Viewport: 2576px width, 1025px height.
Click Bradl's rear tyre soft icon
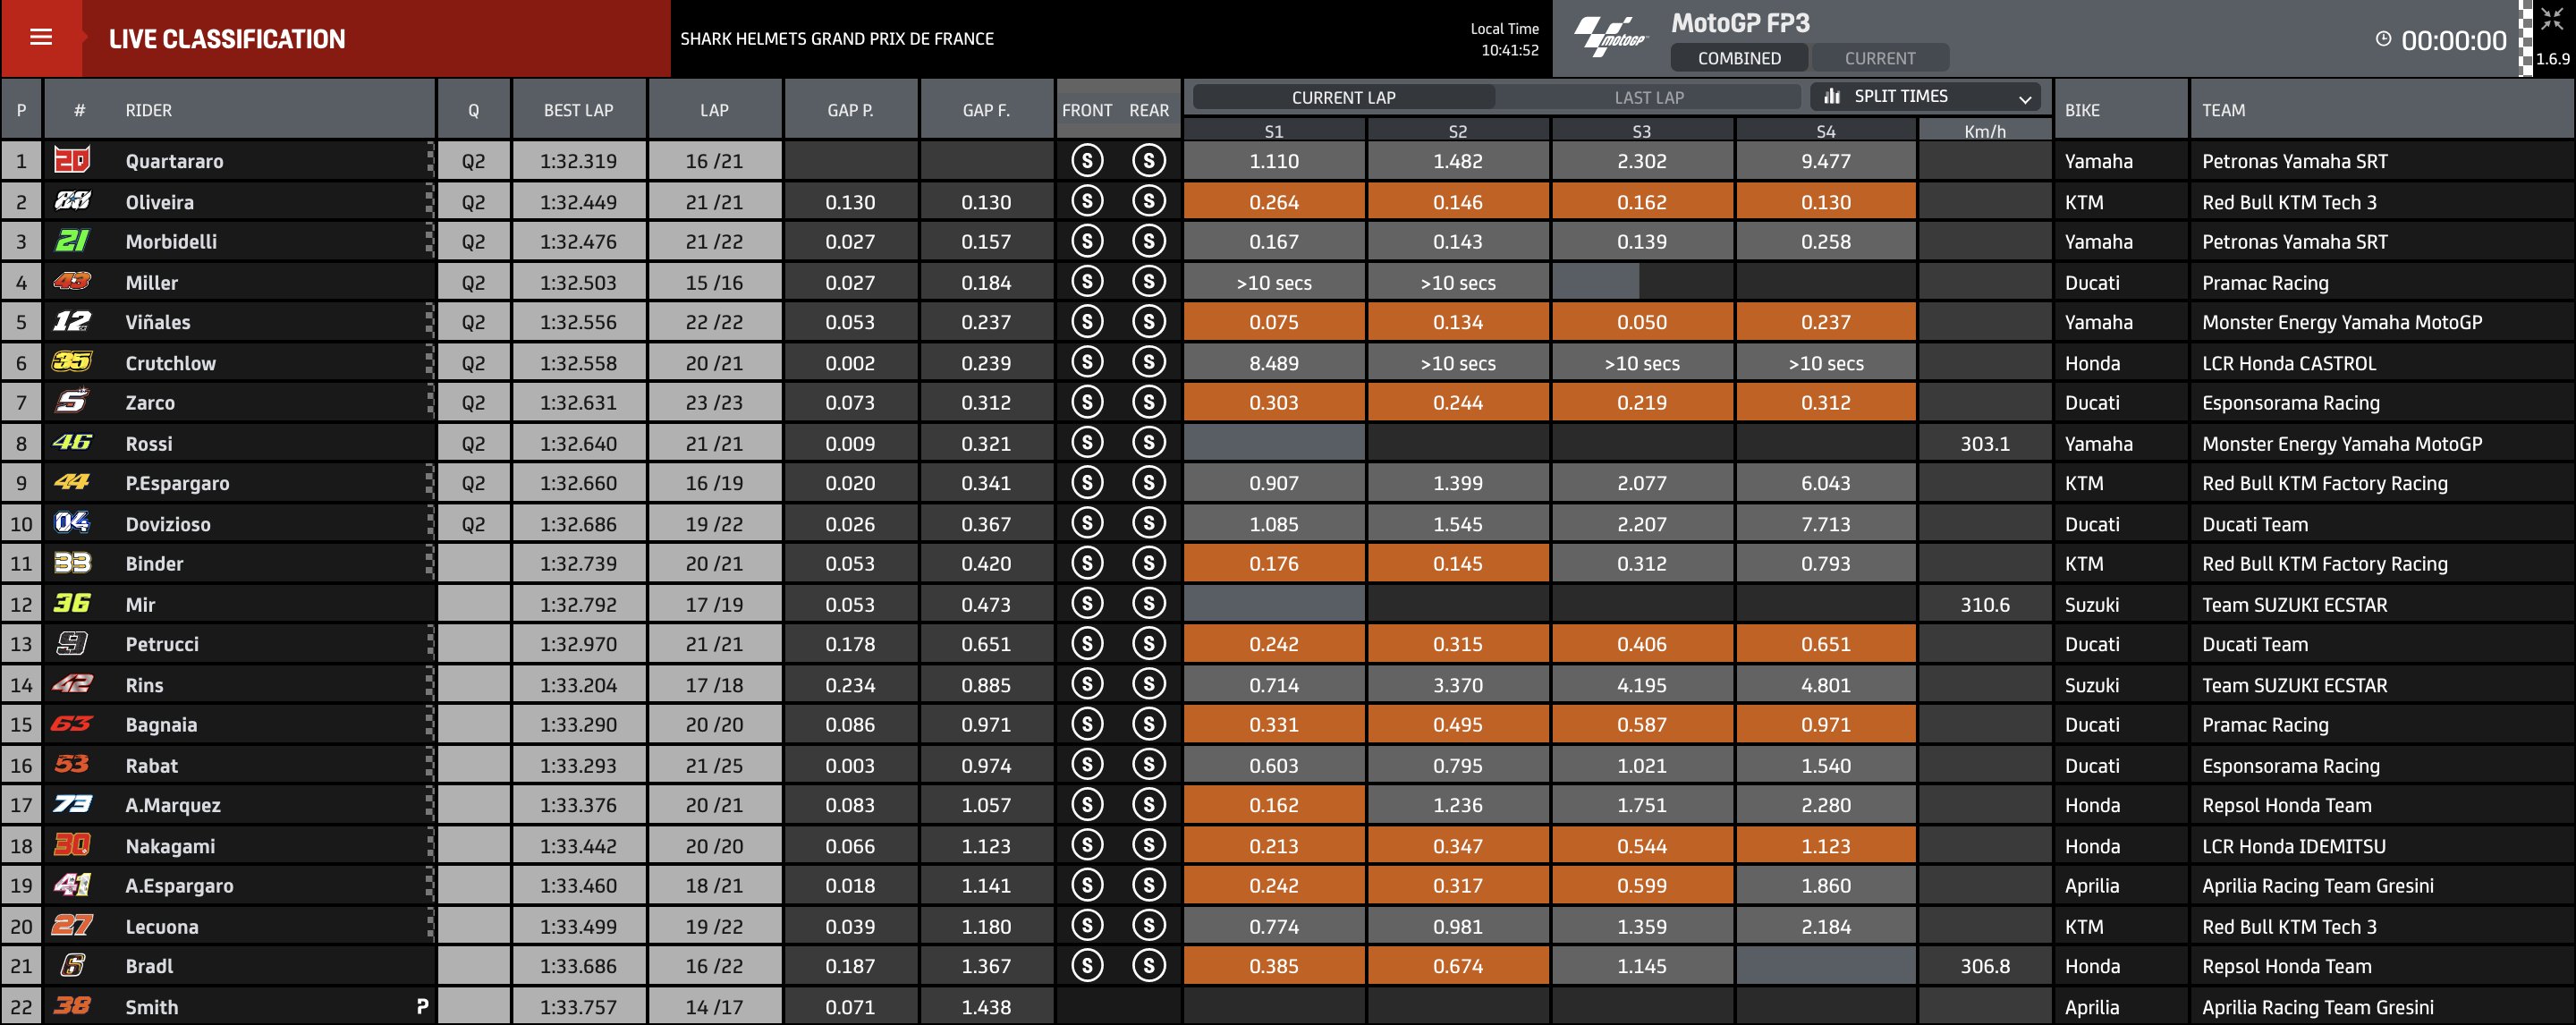(1149, 965)
